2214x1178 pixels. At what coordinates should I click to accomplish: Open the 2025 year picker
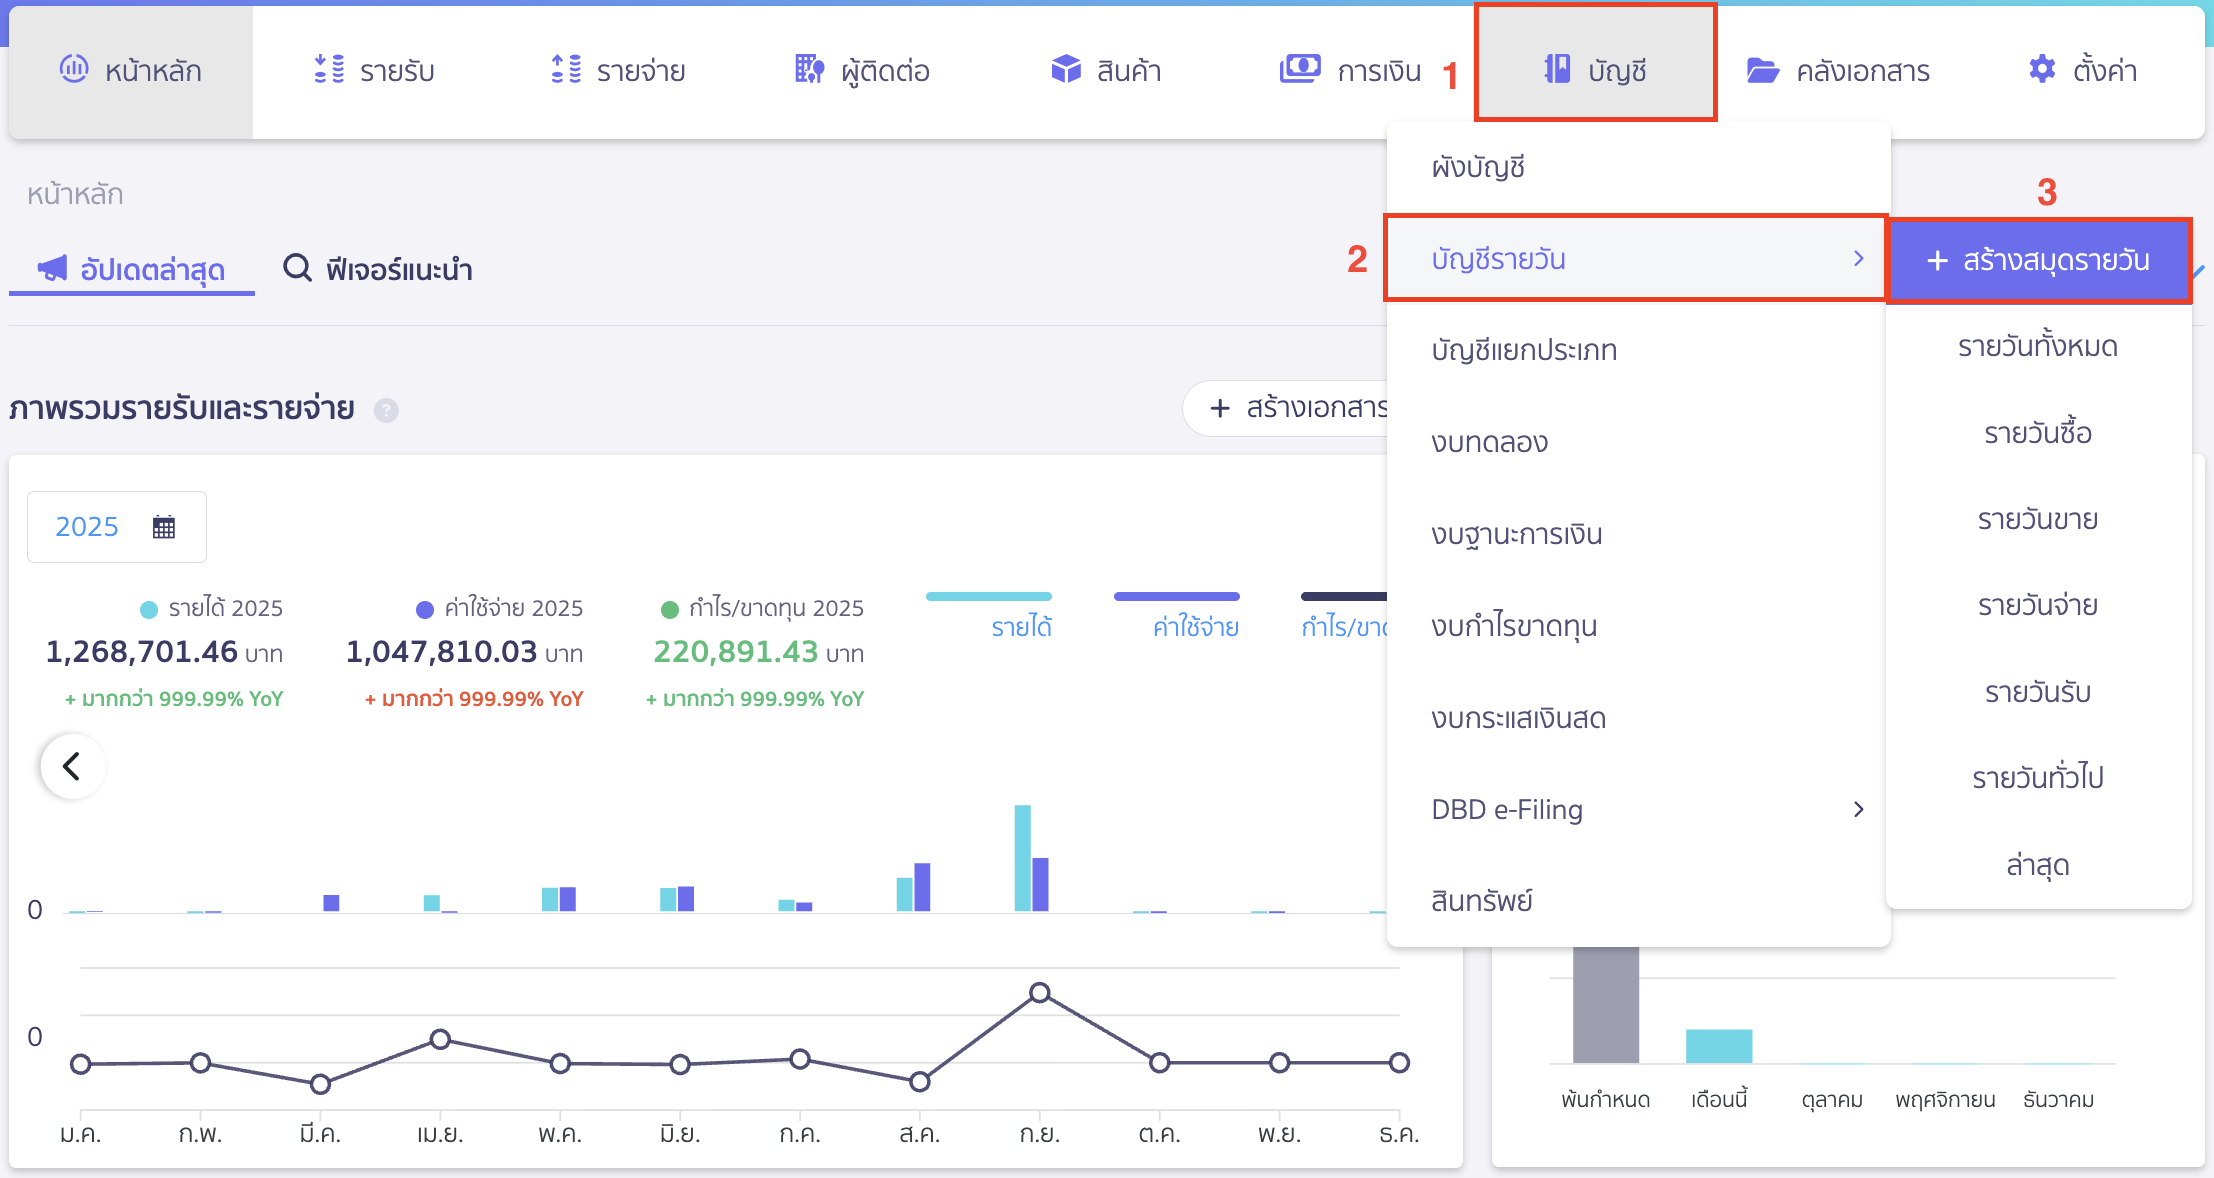pyautogui.click(x=116, y=527)
